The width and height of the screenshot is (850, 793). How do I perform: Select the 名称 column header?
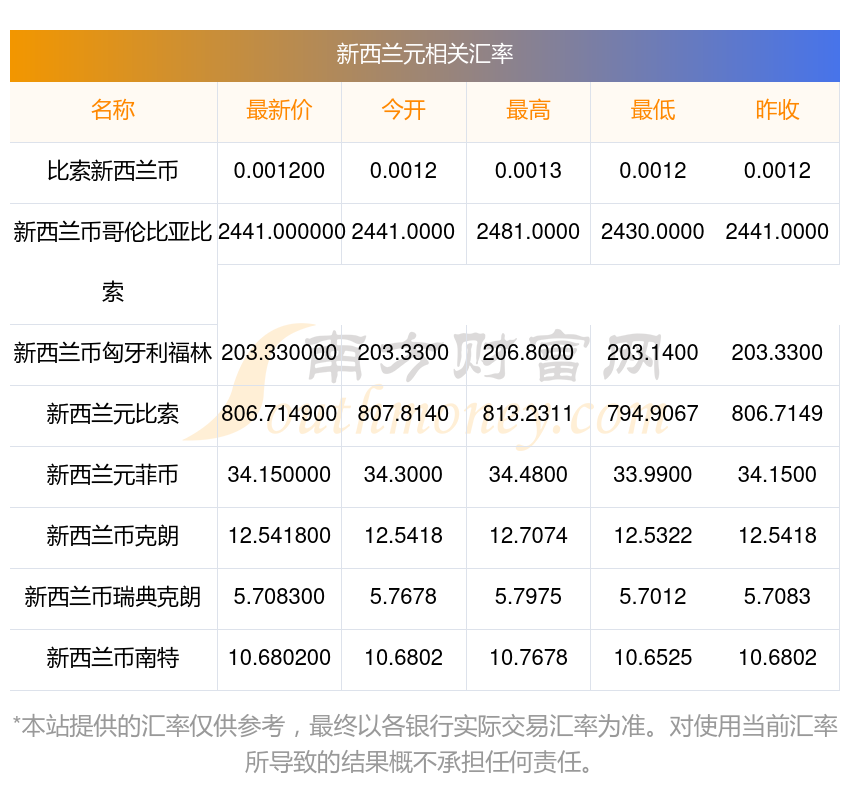pos(113,110)
